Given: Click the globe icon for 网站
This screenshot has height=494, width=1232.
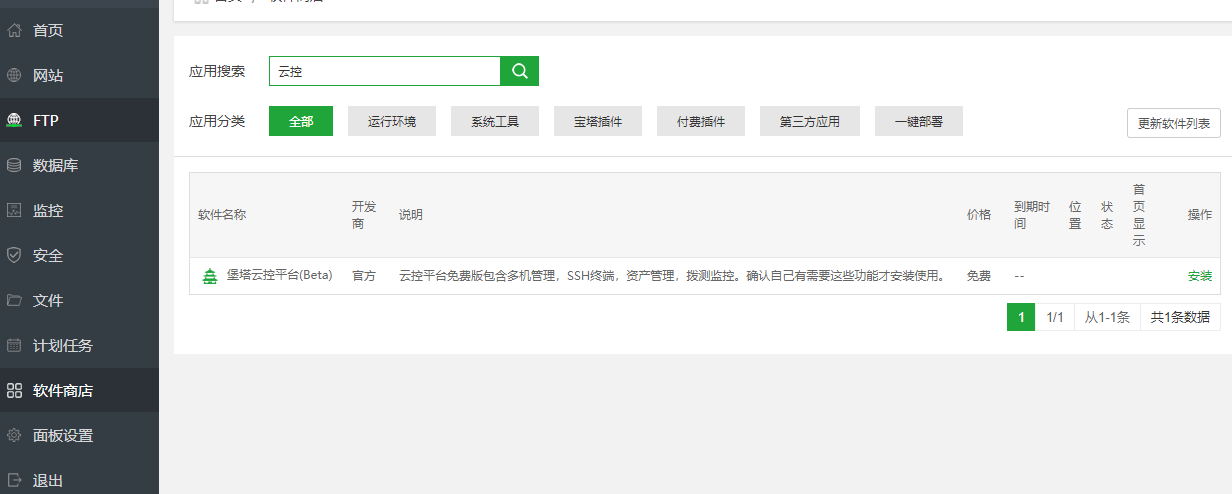Looking at the screenshot, I should point(14,75).
